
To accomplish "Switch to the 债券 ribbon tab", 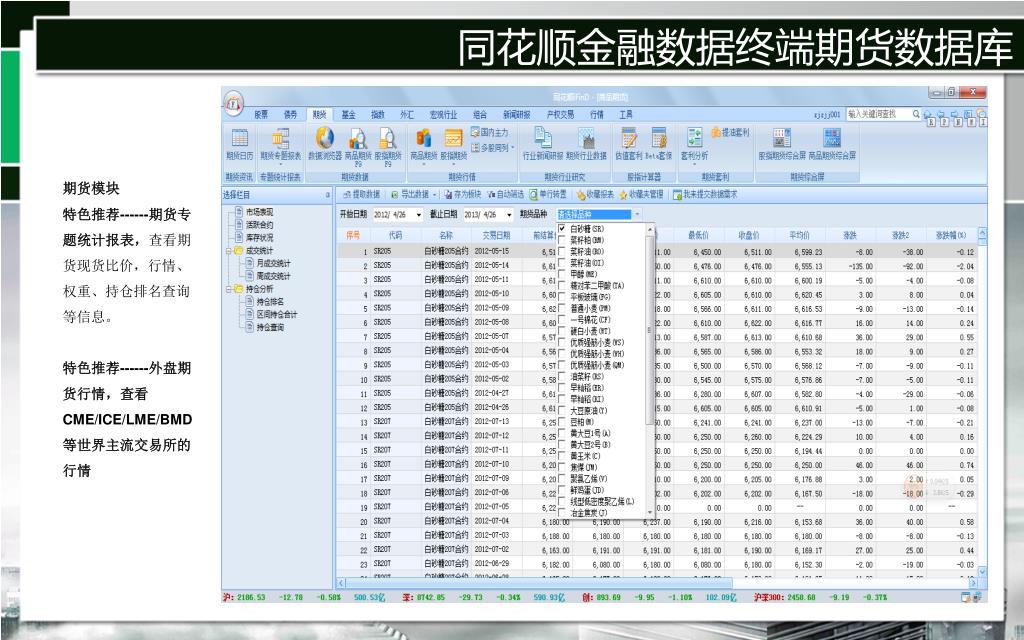I will (290, 114).
